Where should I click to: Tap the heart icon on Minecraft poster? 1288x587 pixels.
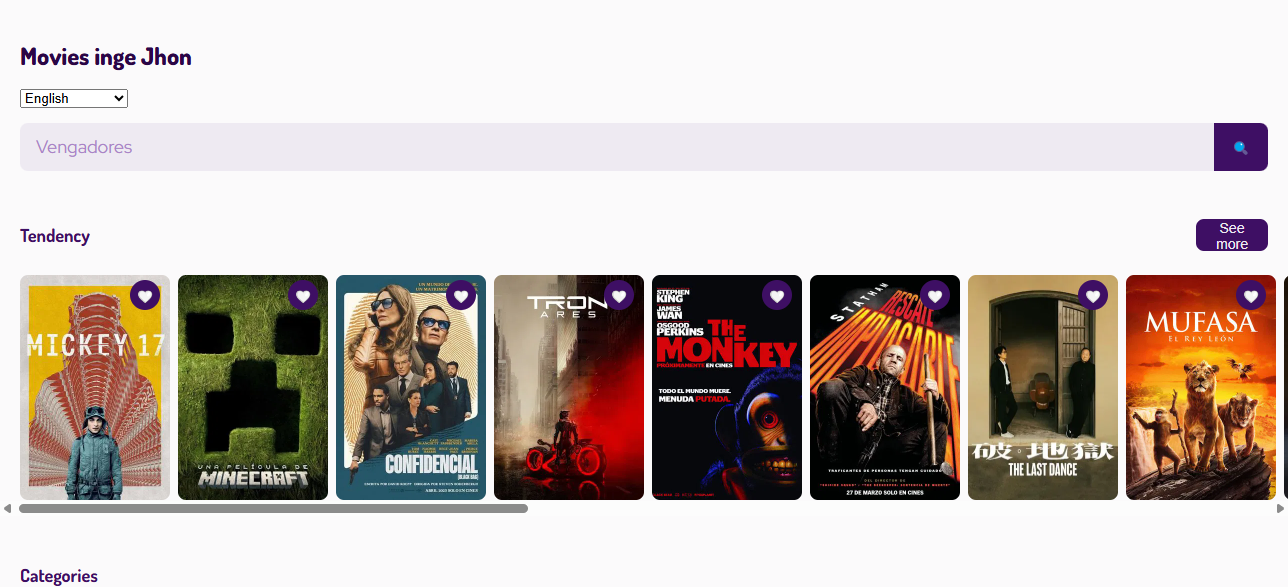point(303,295)
